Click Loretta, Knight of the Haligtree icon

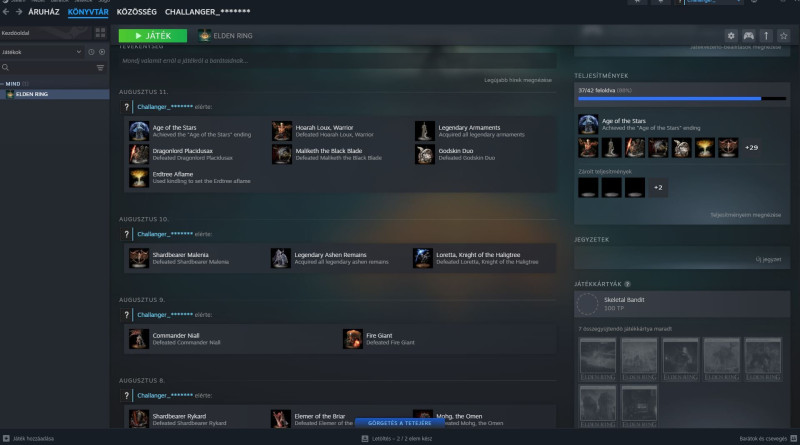(x=422, y=258)
